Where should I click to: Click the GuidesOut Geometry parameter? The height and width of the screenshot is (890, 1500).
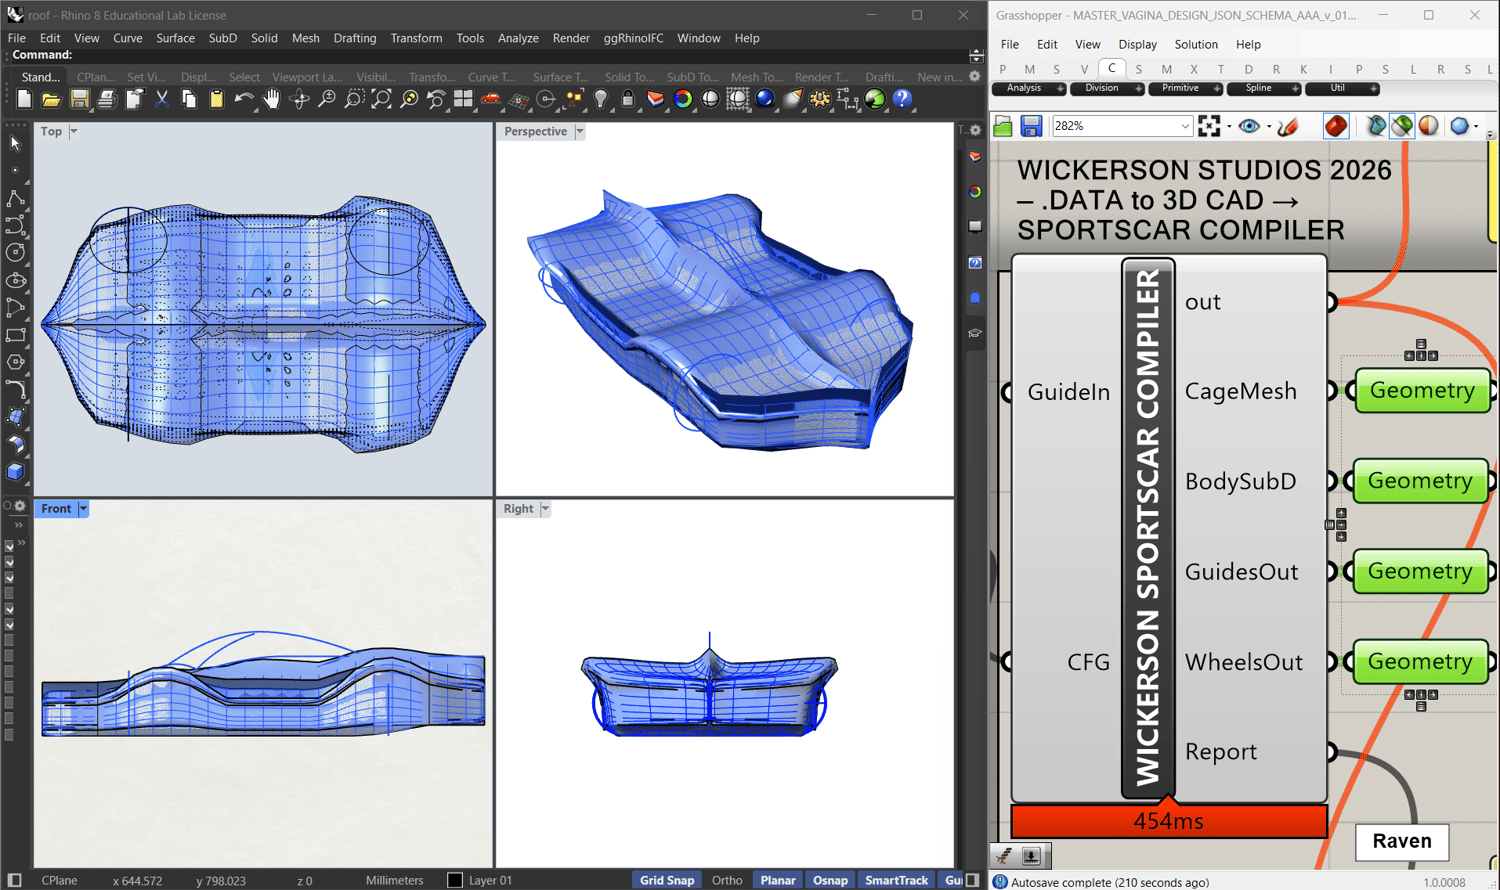pyautogui.click(x=1421, y=571)
